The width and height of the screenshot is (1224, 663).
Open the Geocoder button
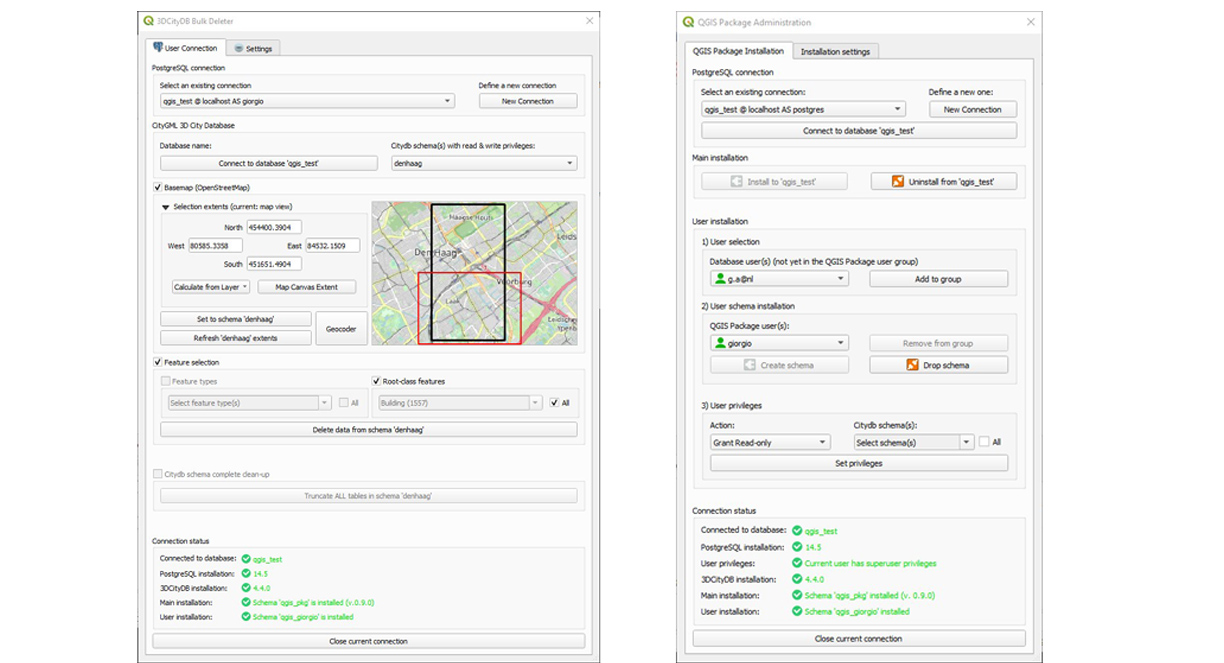coord(342,328)
